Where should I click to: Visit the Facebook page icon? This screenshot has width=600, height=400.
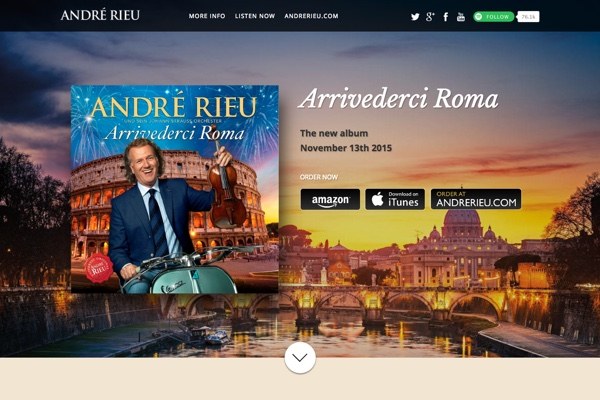tap(446, 17)
